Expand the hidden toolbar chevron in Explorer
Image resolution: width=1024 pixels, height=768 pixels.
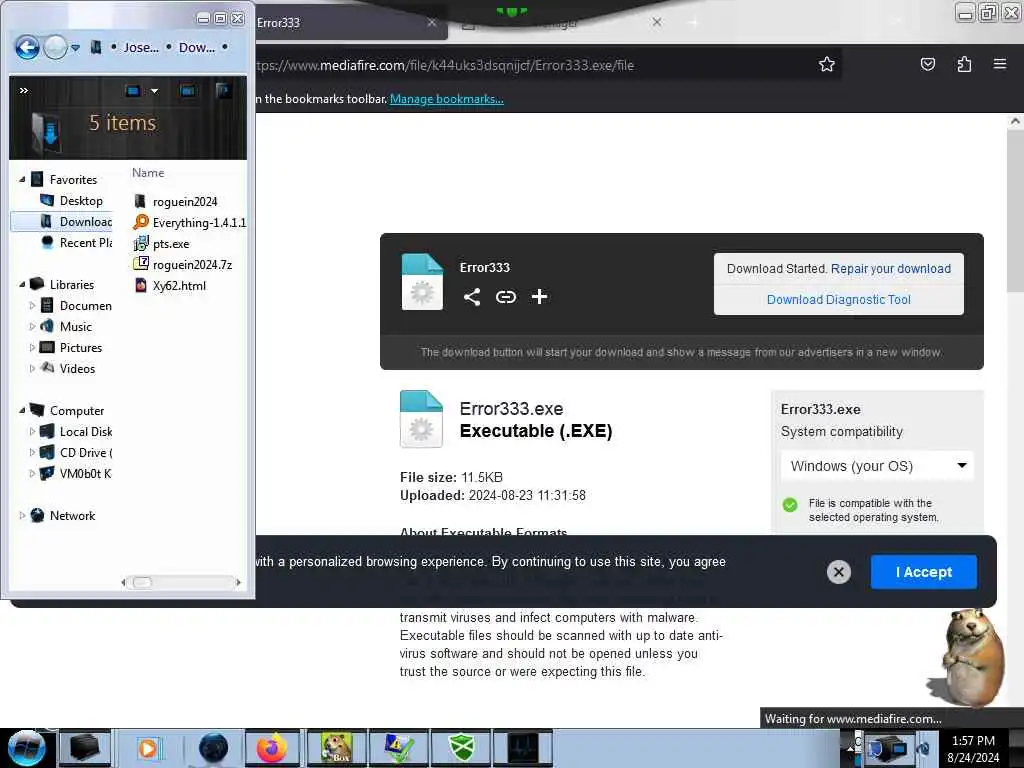pyautogui.click(x=24, y=90)
